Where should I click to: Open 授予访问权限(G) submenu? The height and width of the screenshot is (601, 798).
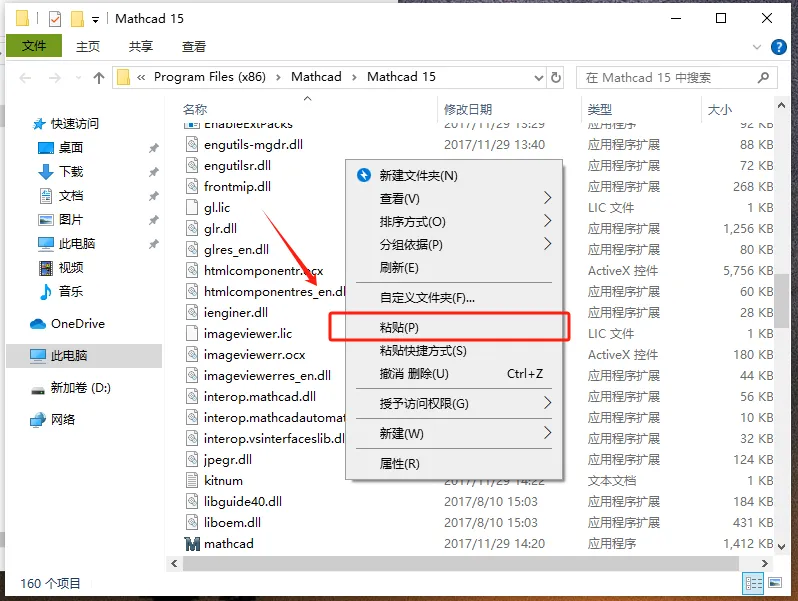(x=454, y=404)
